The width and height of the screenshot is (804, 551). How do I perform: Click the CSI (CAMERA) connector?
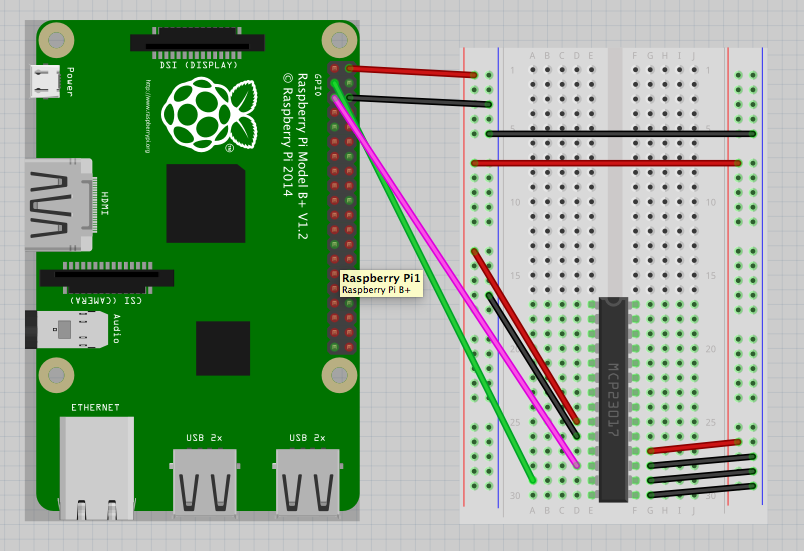[107, 277]
